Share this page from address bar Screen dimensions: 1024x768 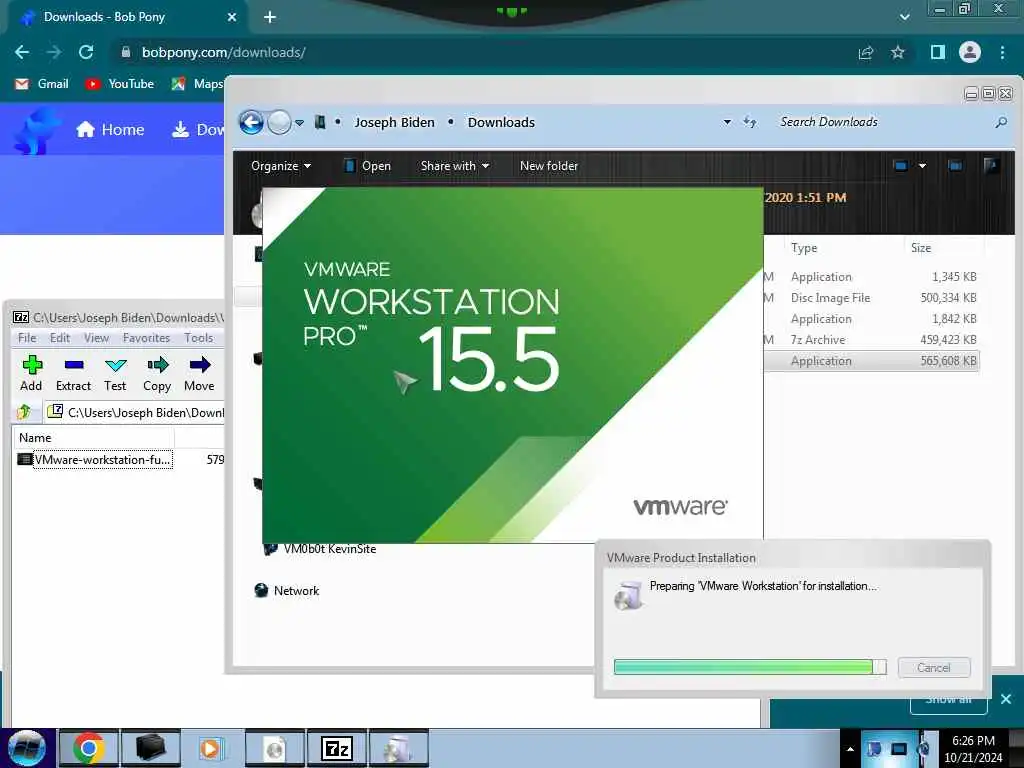coord(866,52)
